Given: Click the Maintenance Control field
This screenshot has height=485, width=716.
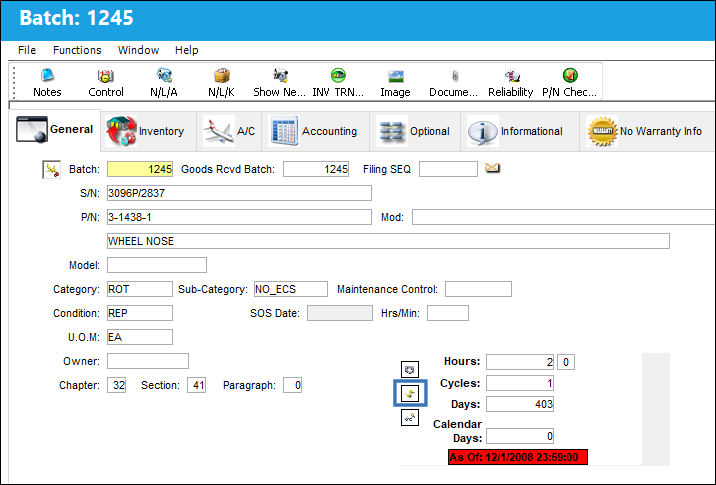Looking at the screenshot, I should (x=479, y=289).
